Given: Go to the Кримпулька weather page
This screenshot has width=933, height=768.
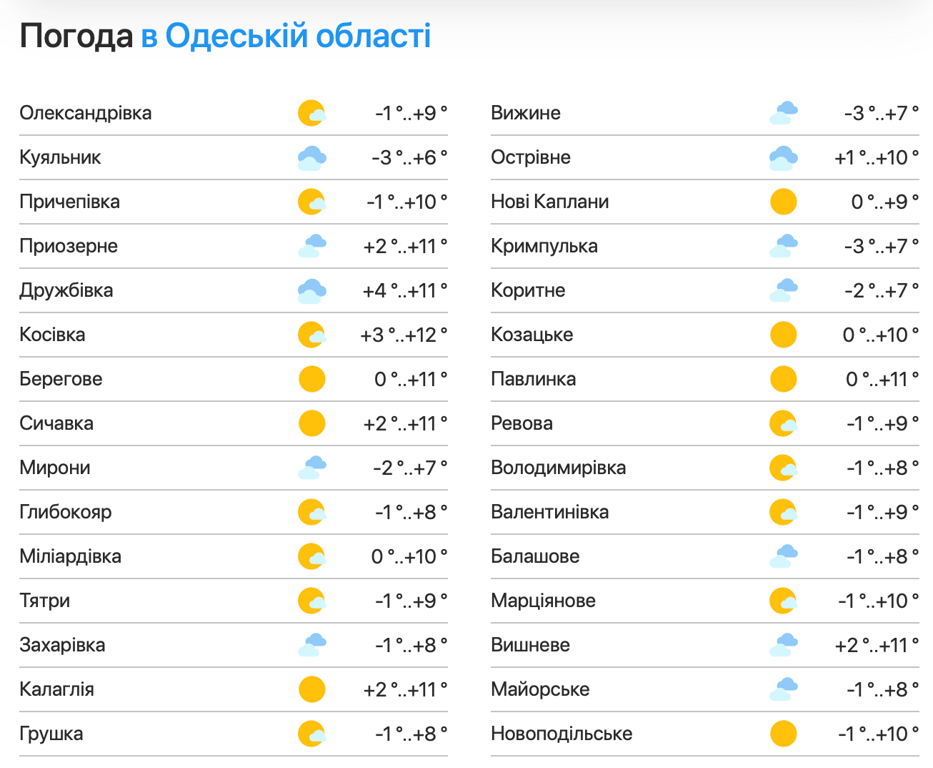Looking at the screenshot, I should (x=544, y=246).
